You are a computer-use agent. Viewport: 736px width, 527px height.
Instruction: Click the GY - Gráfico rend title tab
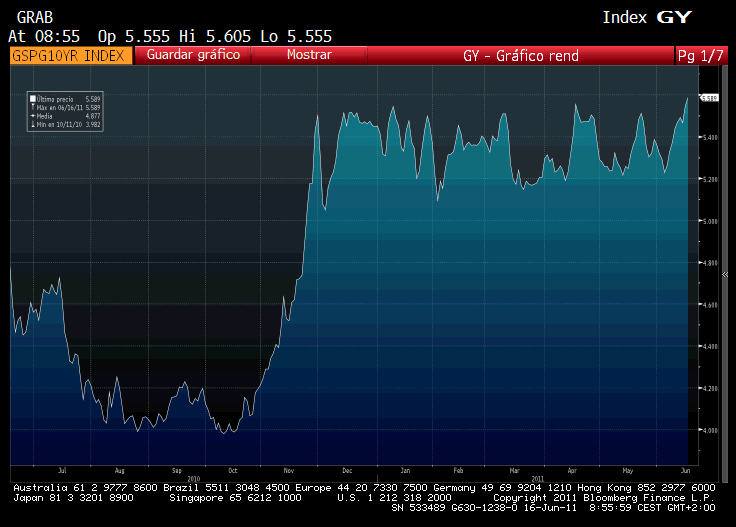(x=521, y=55)
